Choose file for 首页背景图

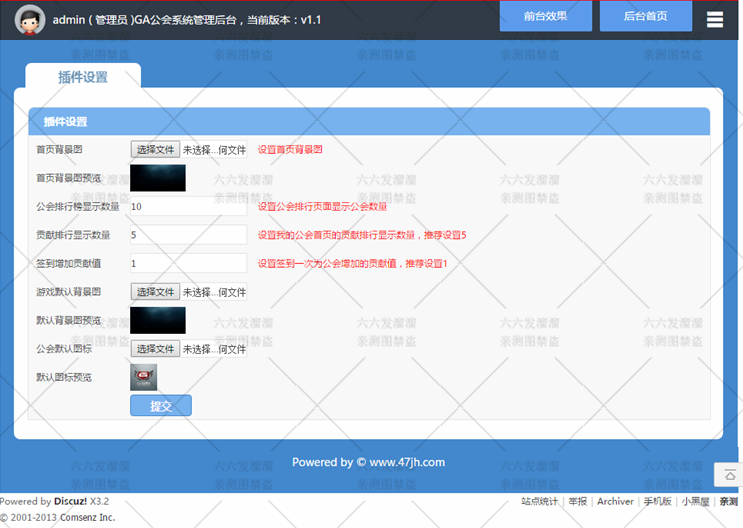click(155, 150)
